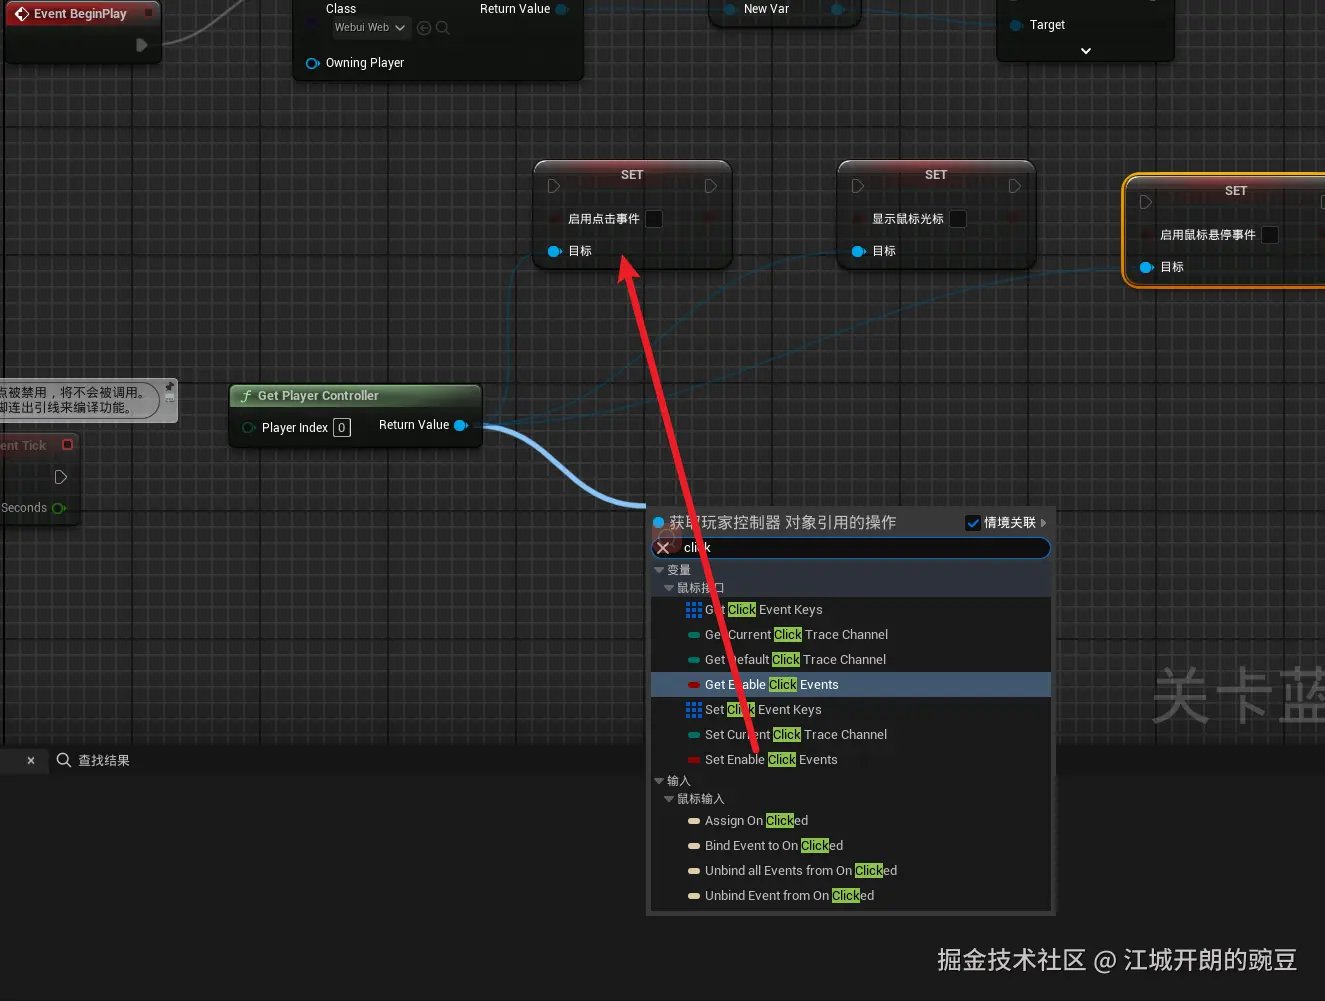1325x1001 pixels.
Task: Click the Event Tick execution output pin
Action: pyautogui.click(x=61, y=477)
